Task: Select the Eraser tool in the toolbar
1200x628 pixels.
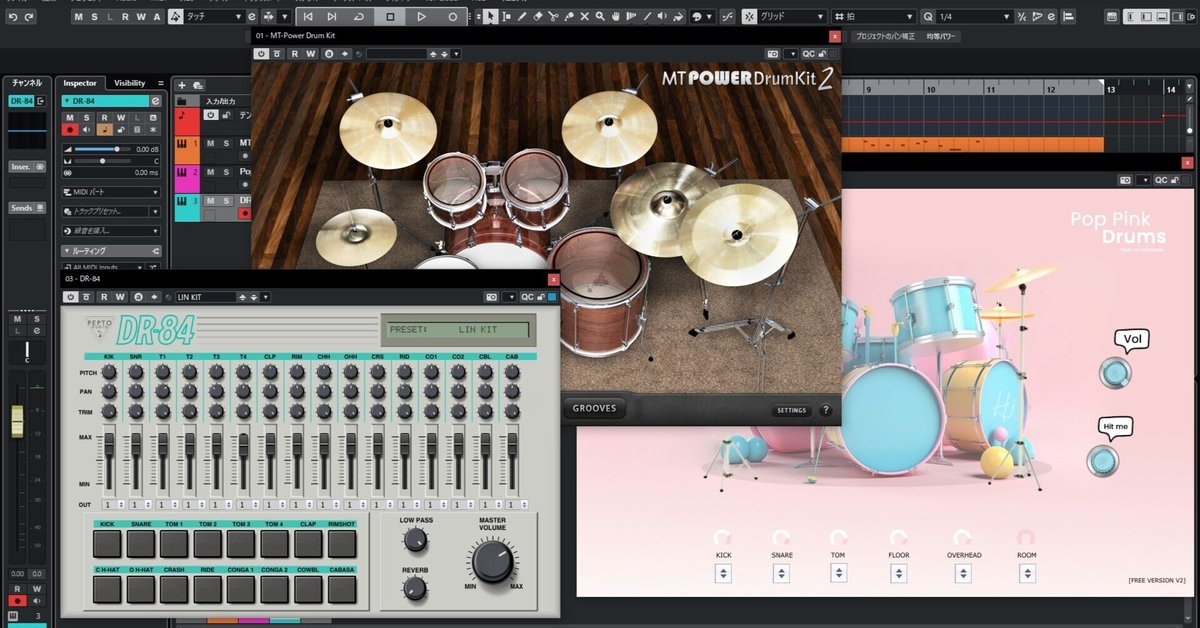Action: (x=537, y=17)
